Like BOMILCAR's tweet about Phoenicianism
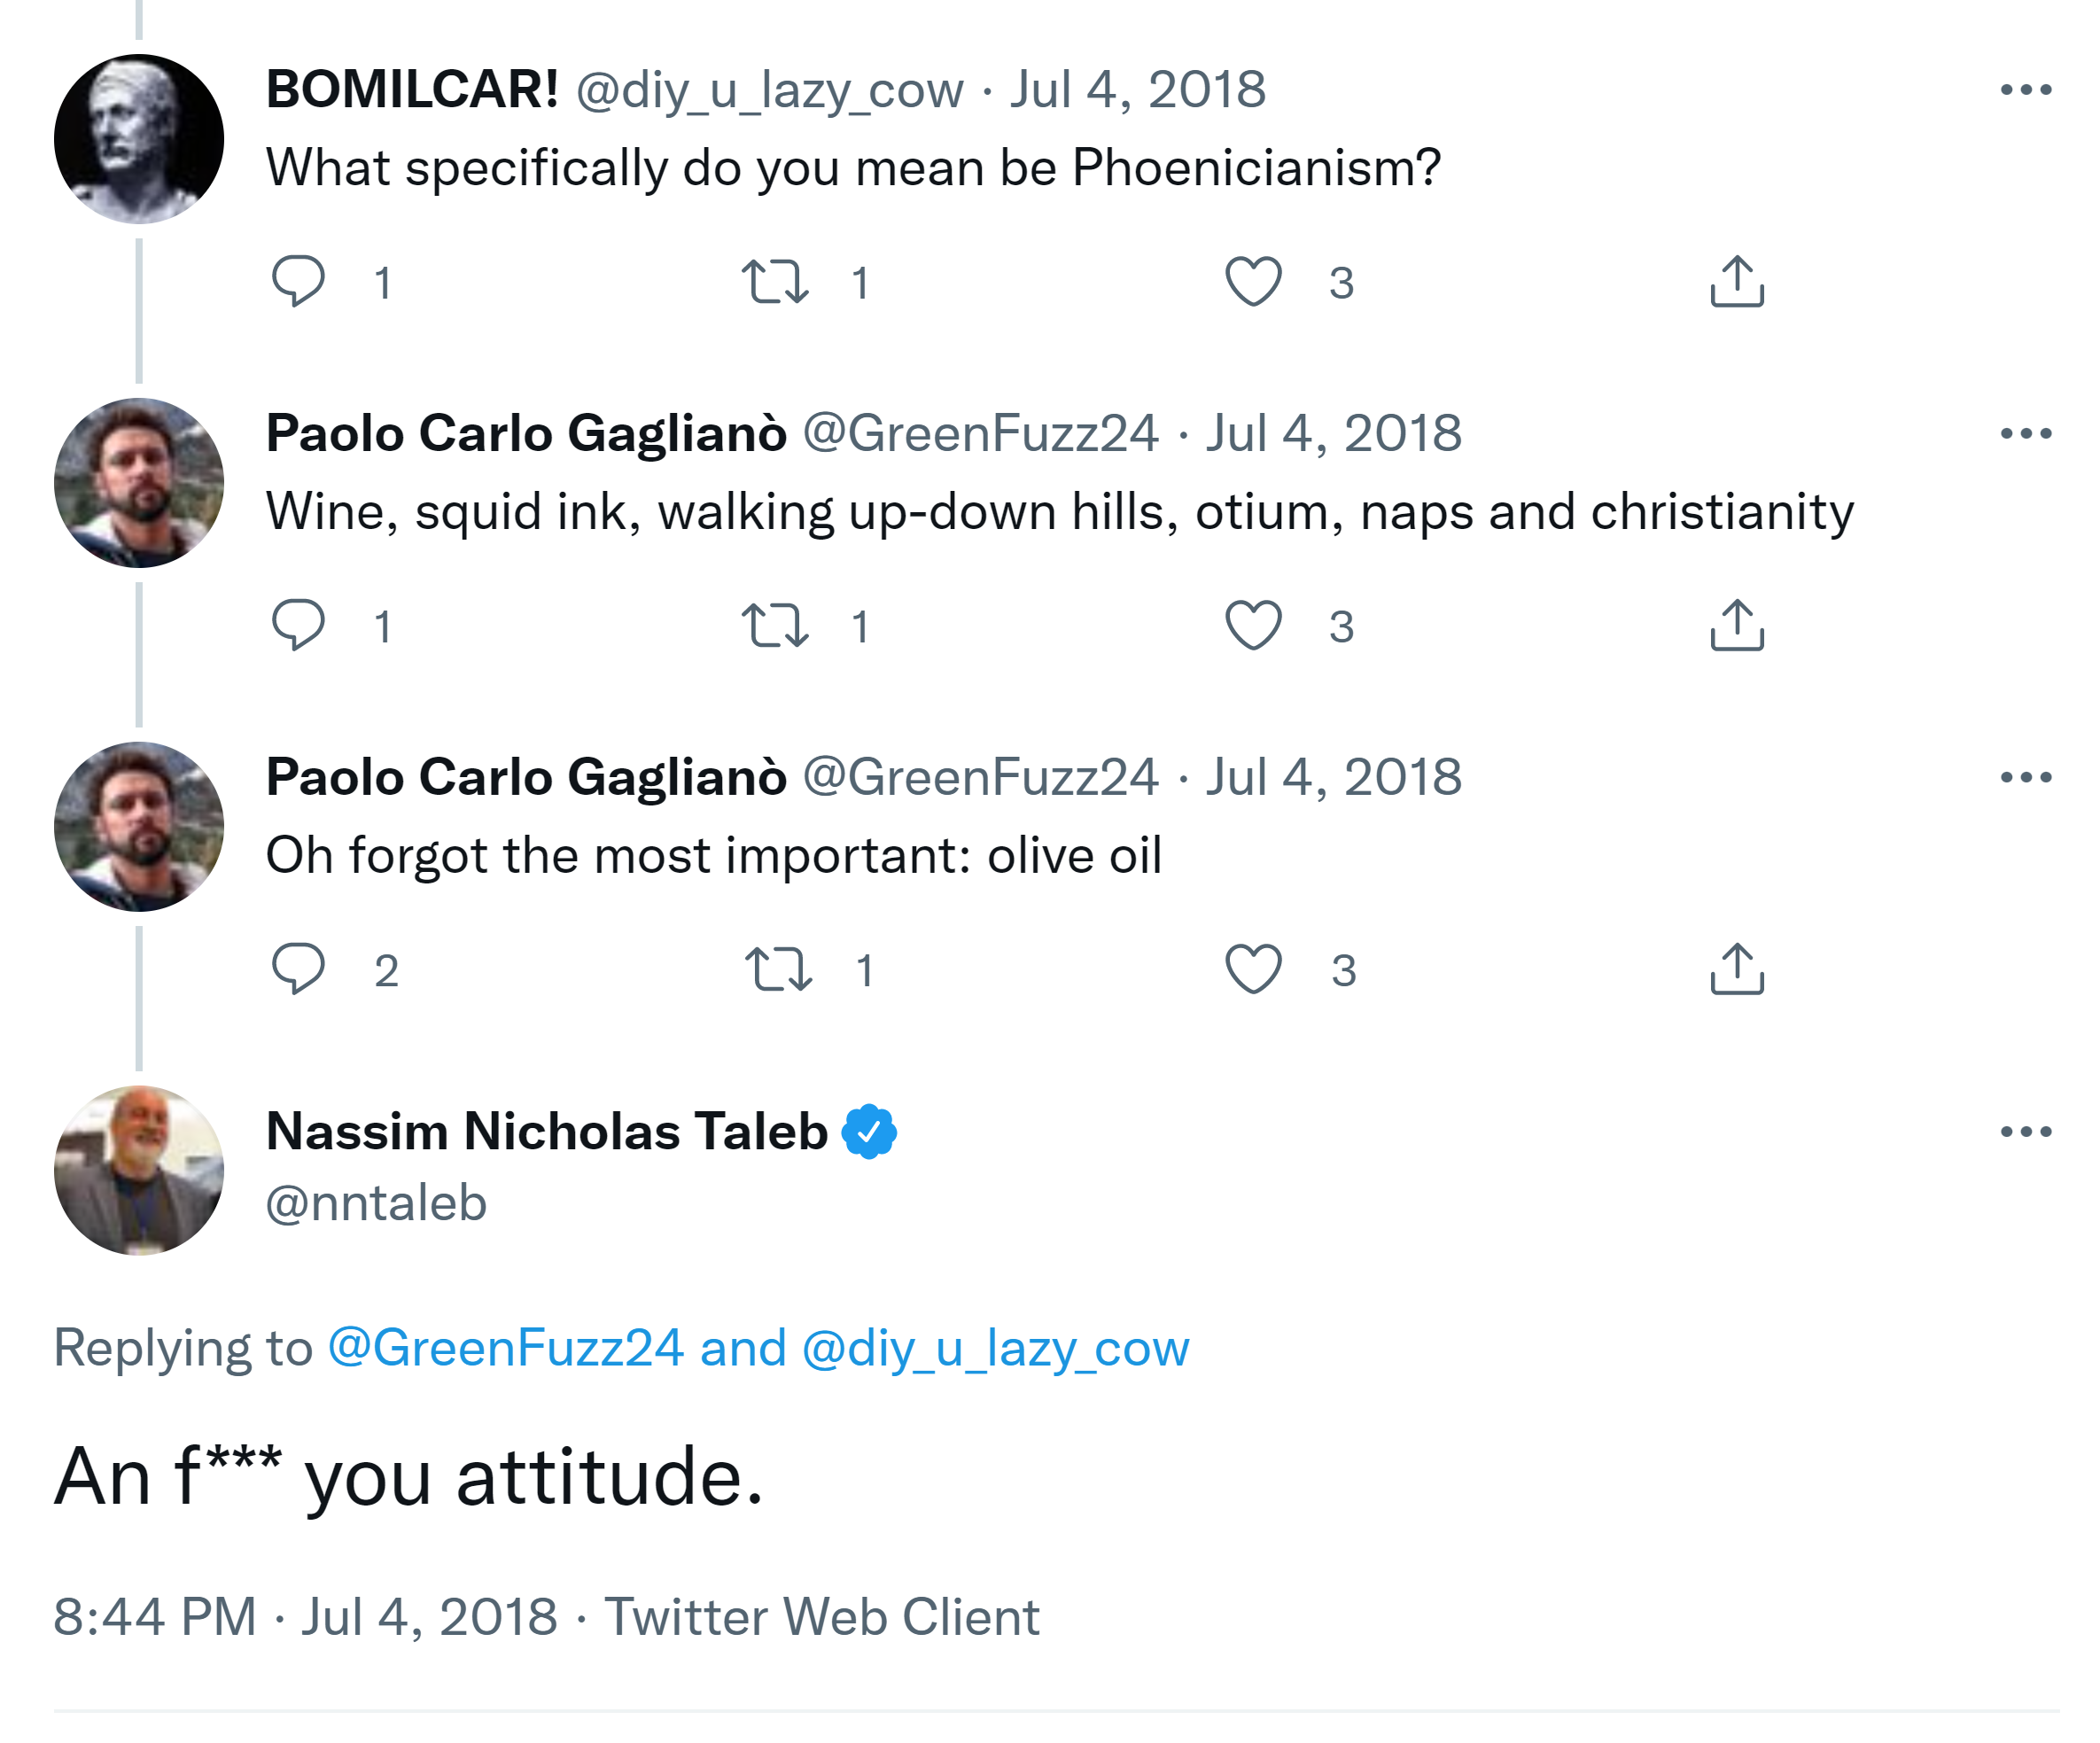Image resolution: width=2100 pixels, height=1743 pixels. click(x=1253, y=281)
